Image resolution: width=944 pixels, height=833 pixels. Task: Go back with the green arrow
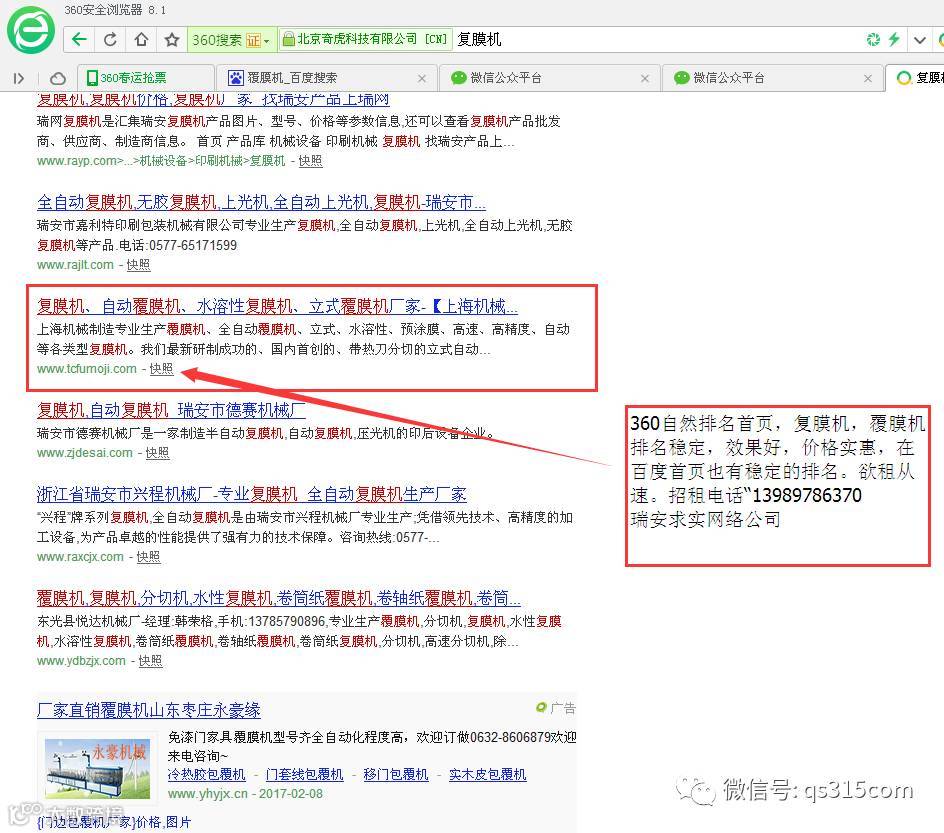pos(79,40)
